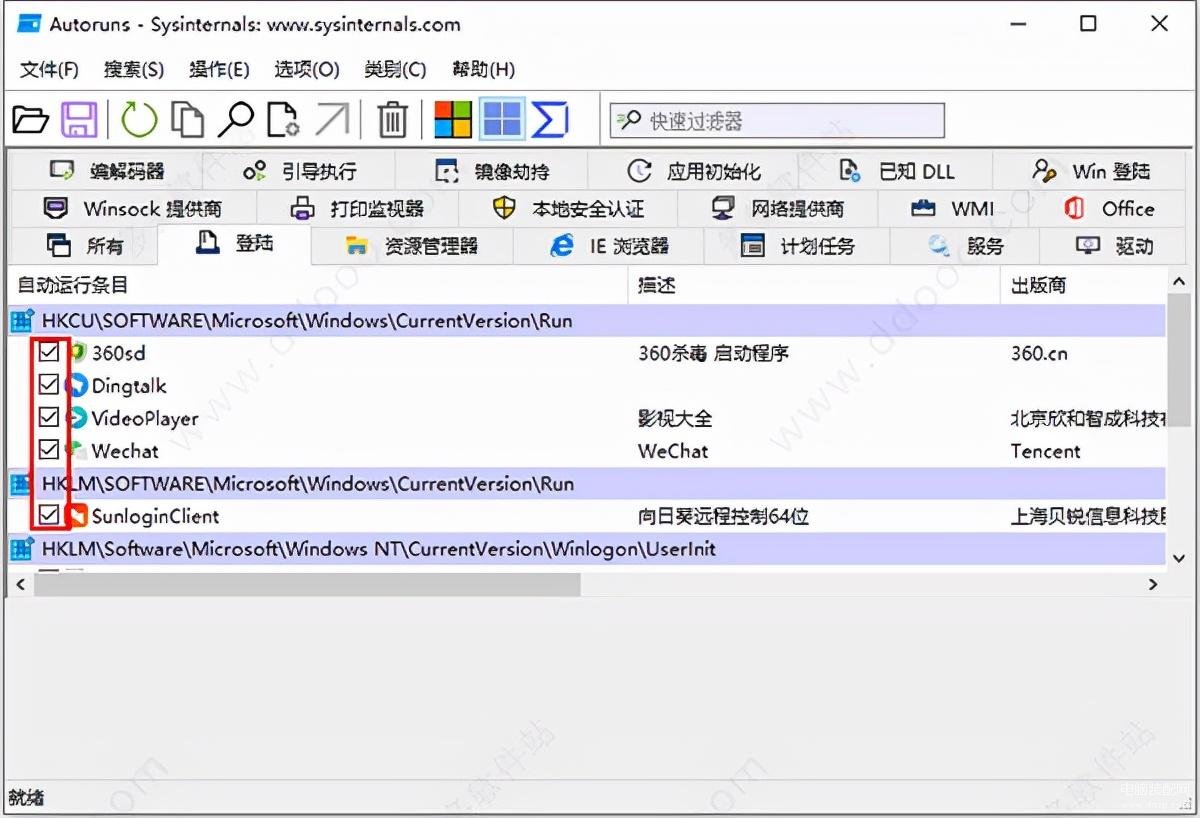This screenshot has height=818, width=1200.
Task: Select the Tencent publisher cell
Action: click(x=1045, y=451)
